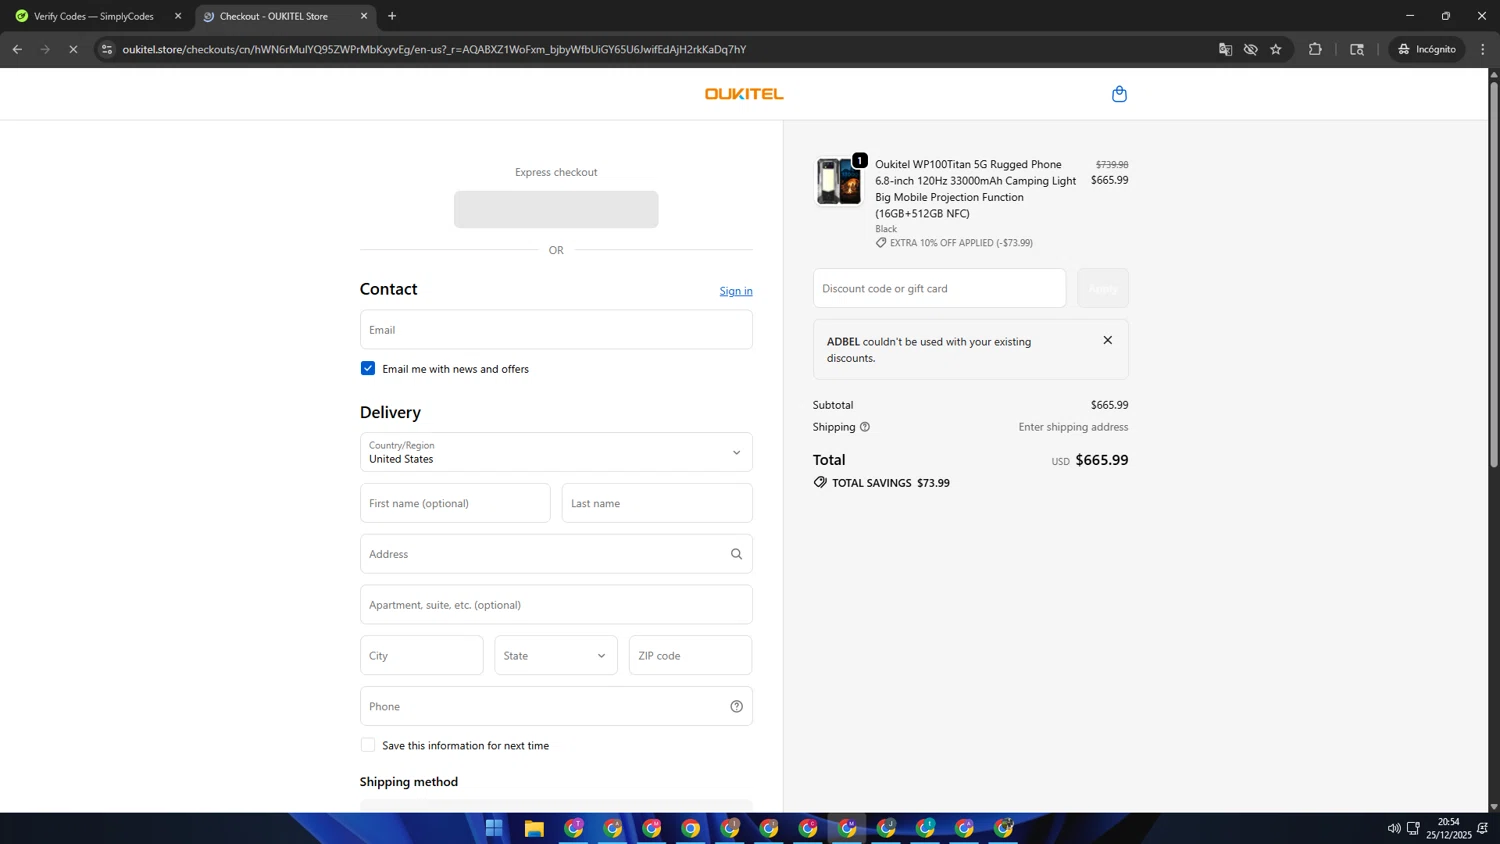Click the Sign in link
Screen dimensions: 1500x844
[x=736, y=291]
